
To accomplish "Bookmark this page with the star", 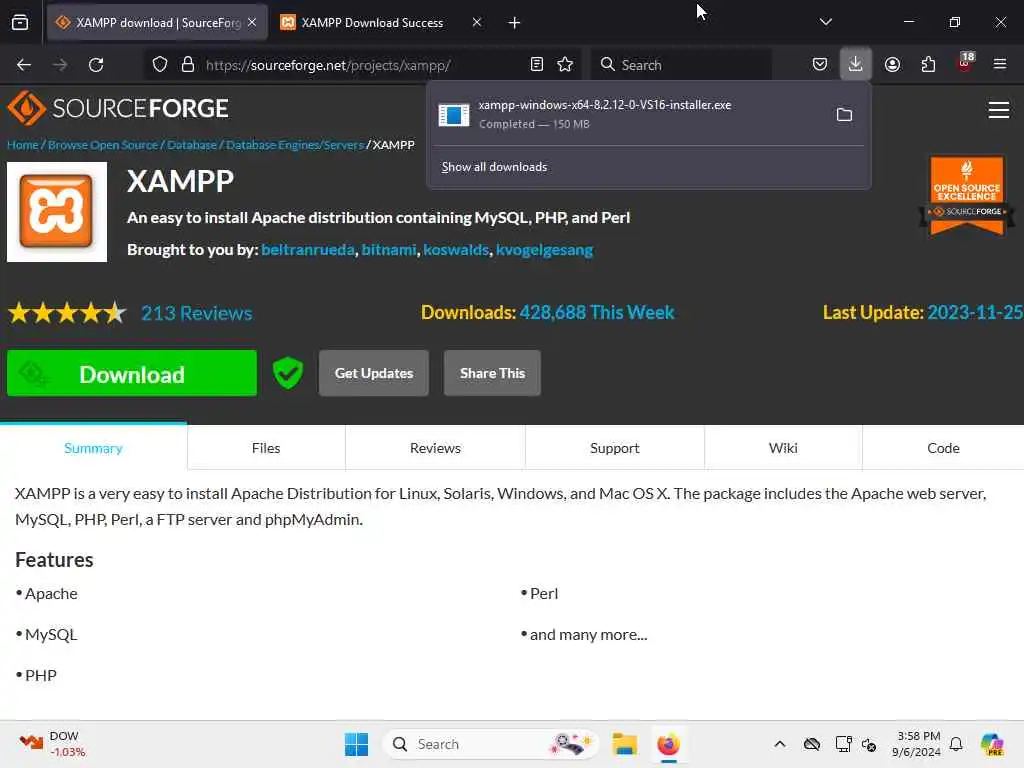I will [x=565, y=65].
